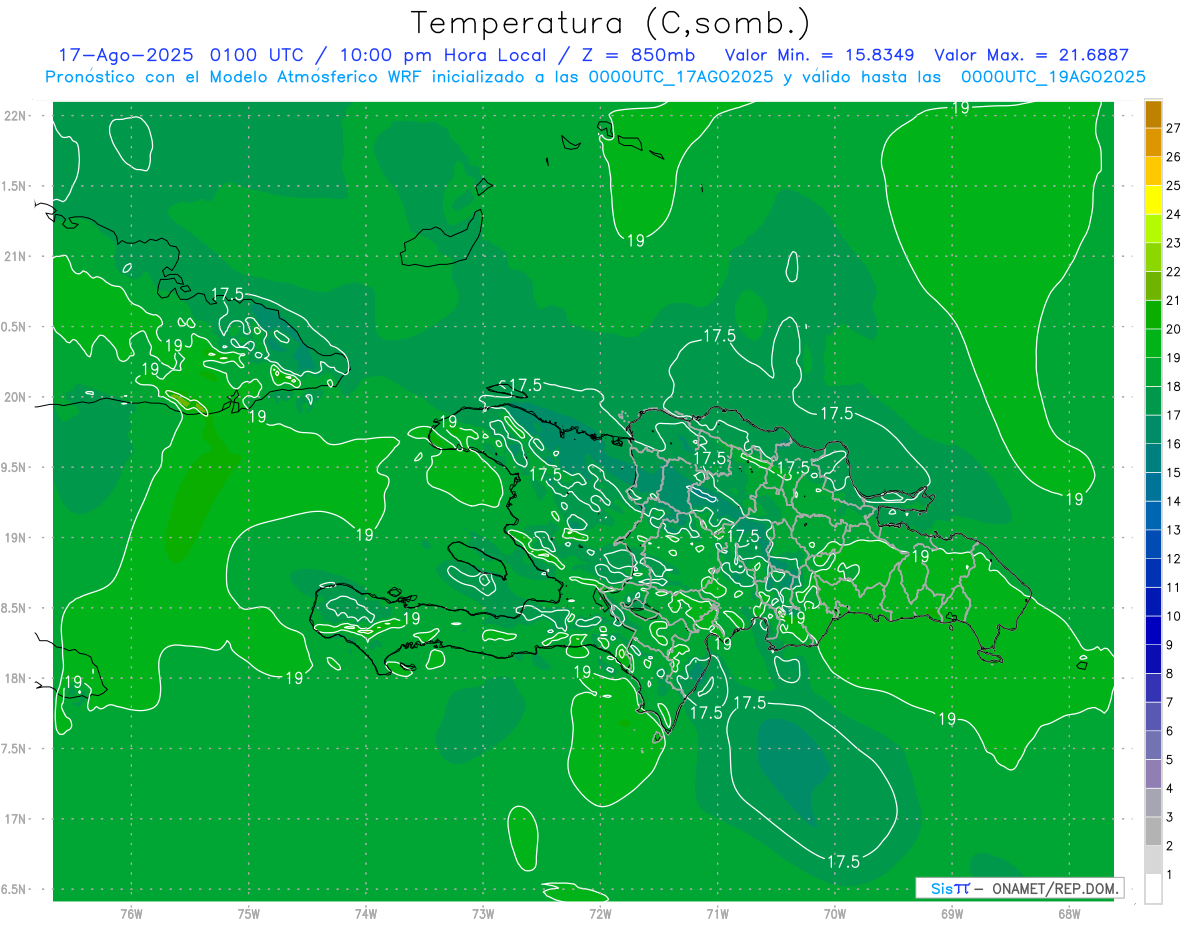Click the "10" color scale label
Screen dimensions: 1200x927
click(1174, 616)
